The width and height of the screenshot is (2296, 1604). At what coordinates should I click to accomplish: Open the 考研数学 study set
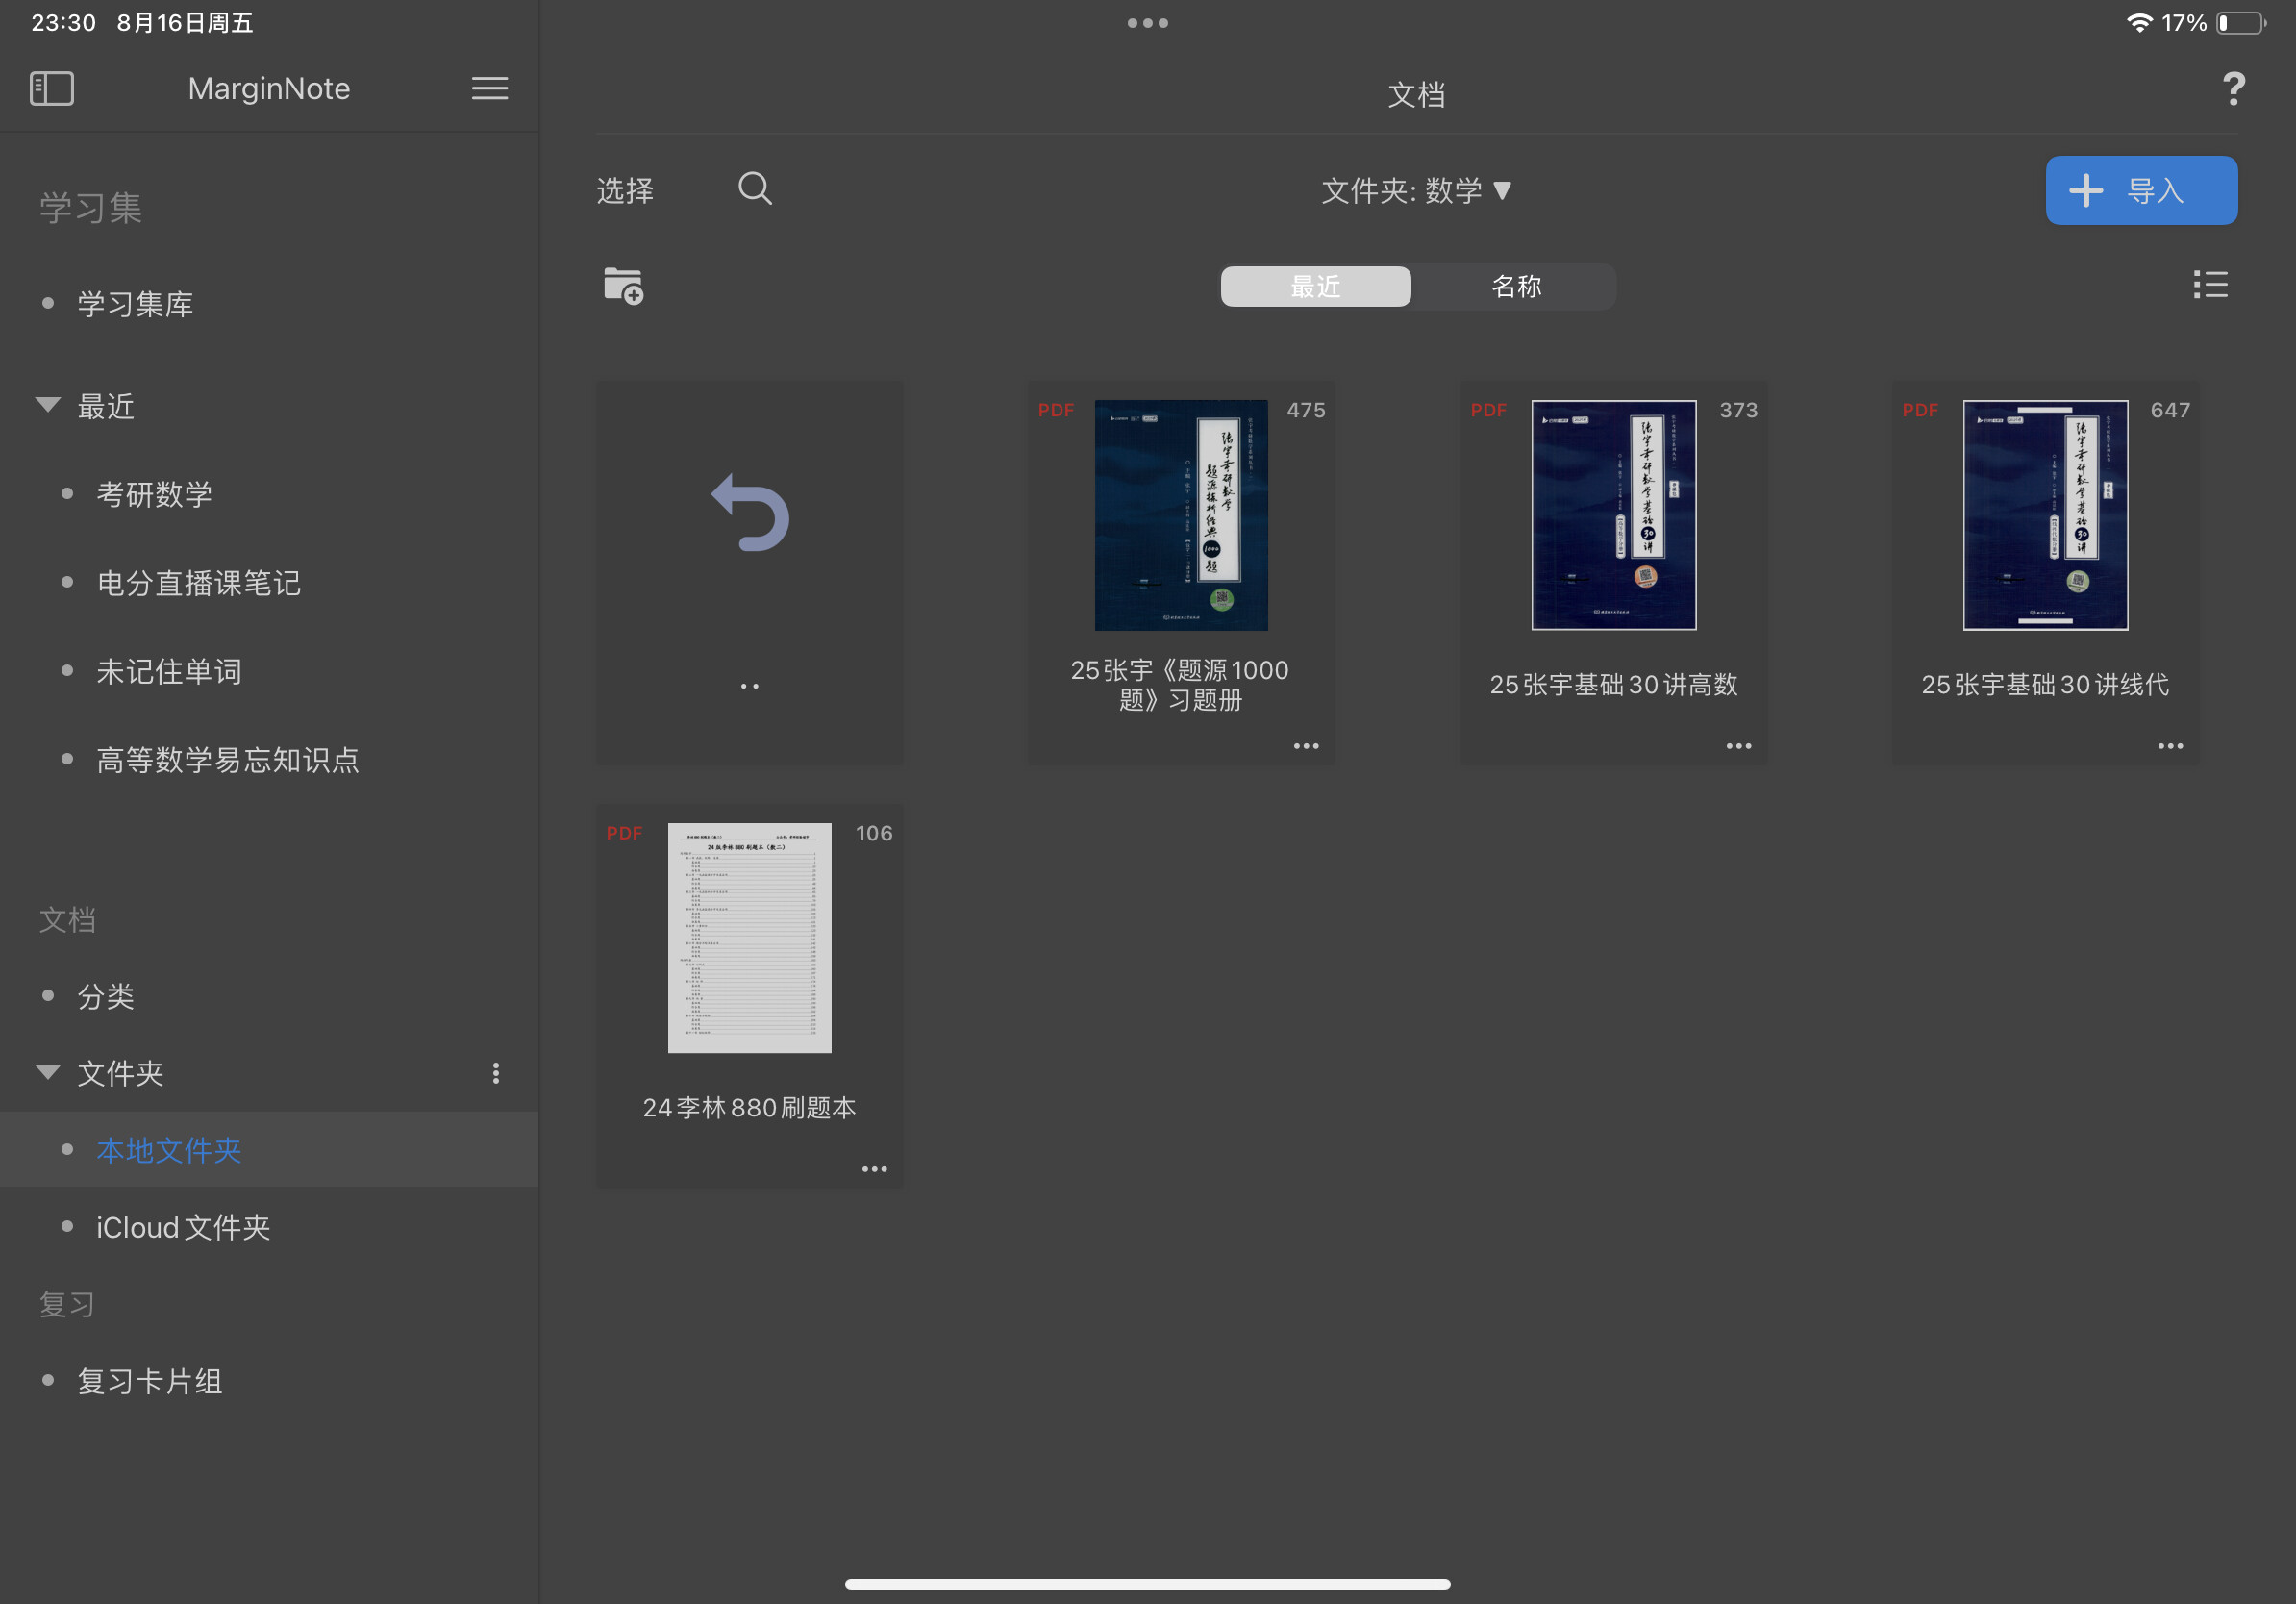(x=155, y=494)
